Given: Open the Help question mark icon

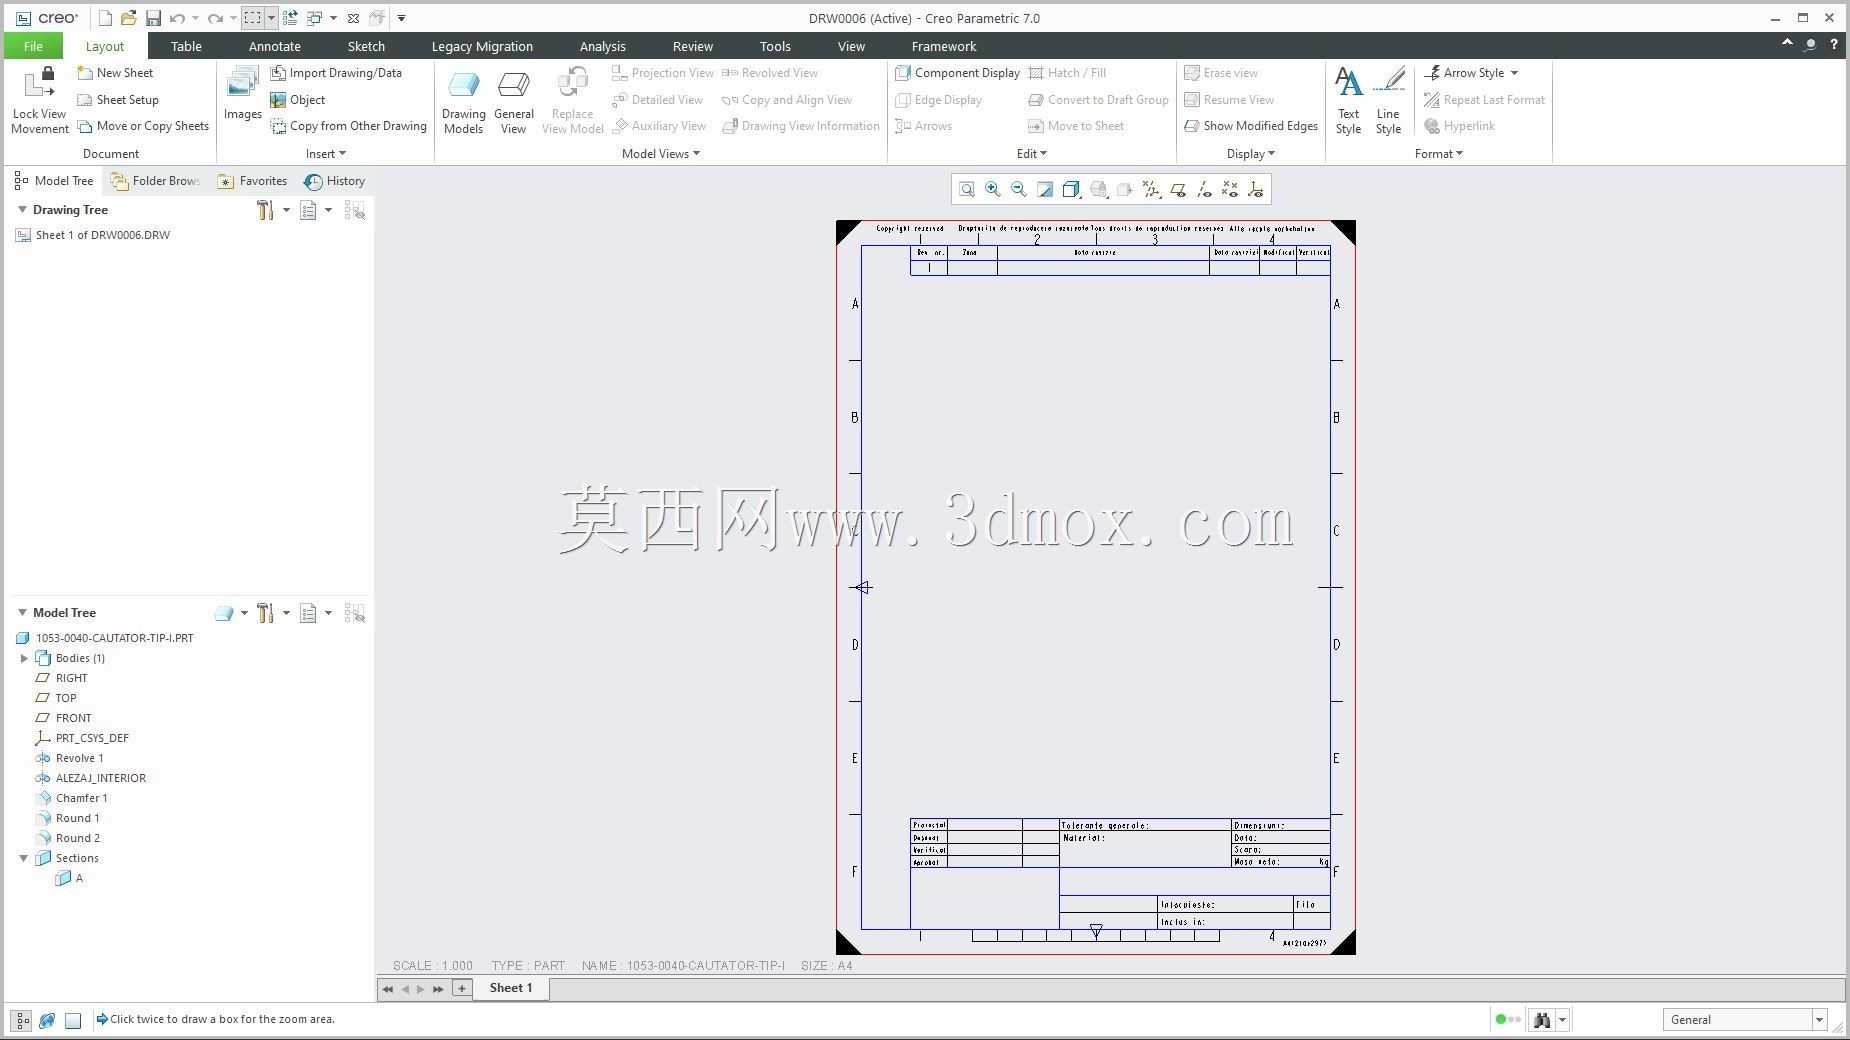Looking at the screenshot, I should click(x=1834, y=45).
